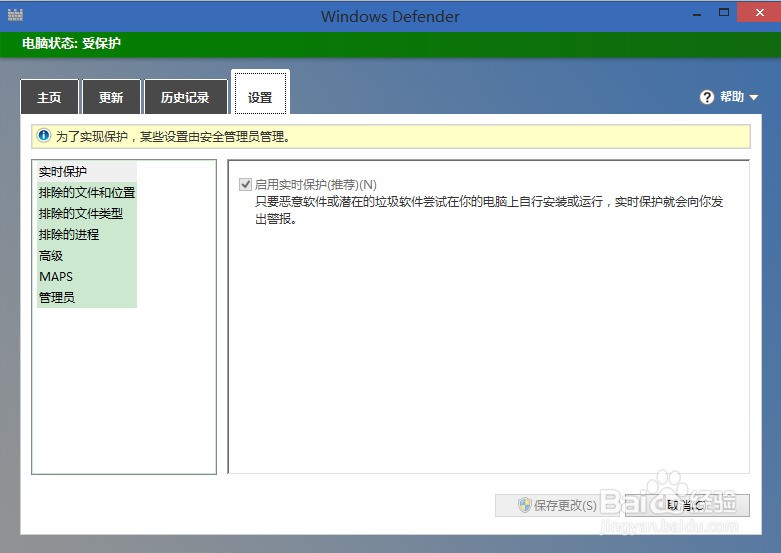This screenshot has height=553, width=781.
Task: Maximize the Windows Defender window
Action: point(724,13)
